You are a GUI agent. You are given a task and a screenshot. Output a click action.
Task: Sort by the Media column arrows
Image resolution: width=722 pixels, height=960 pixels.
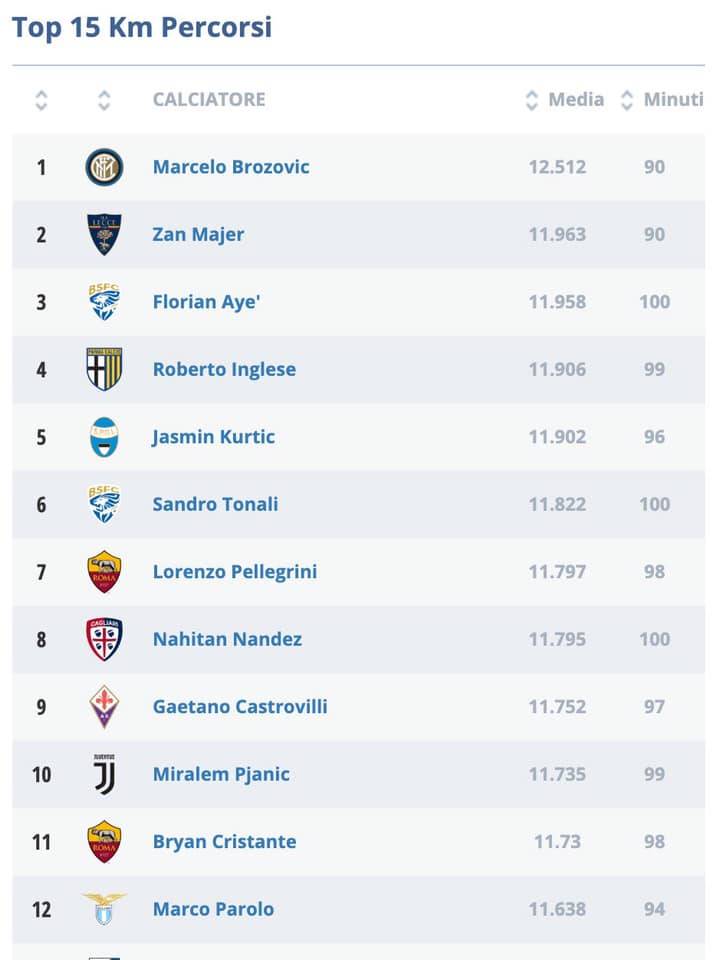(532, 100)
